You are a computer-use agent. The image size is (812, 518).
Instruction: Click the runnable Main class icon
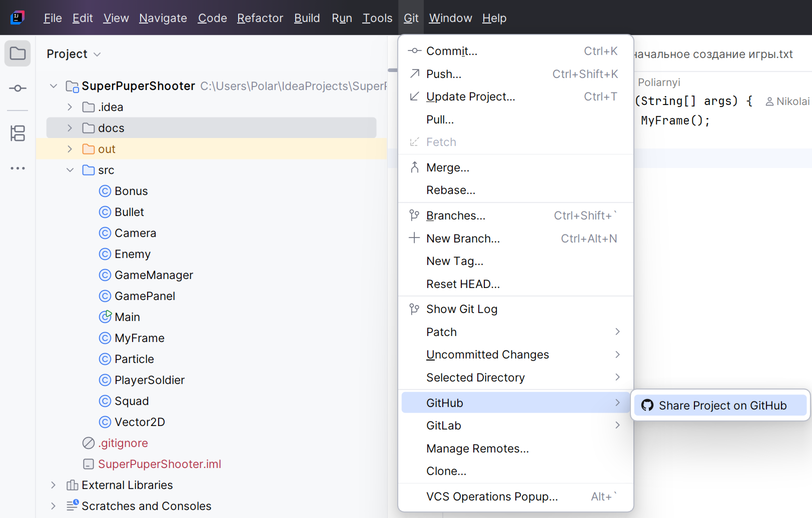(x=105, y=316)
